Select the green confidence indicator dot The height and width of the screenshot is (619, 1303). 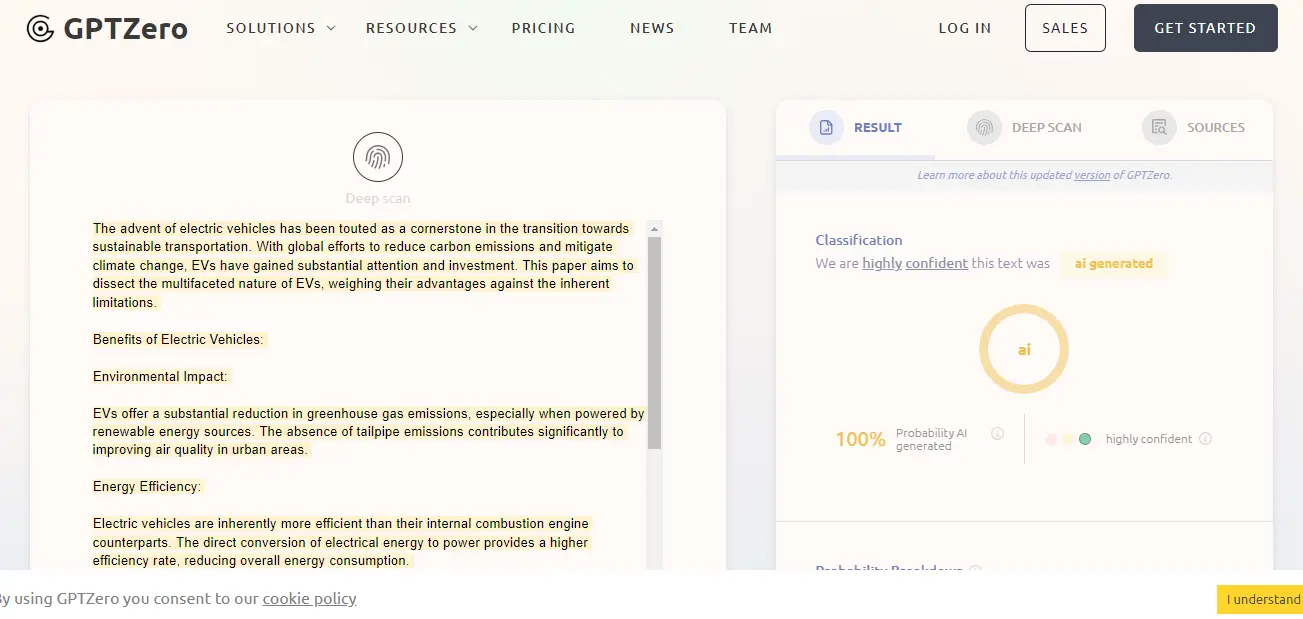click(x=1084, y=438)
